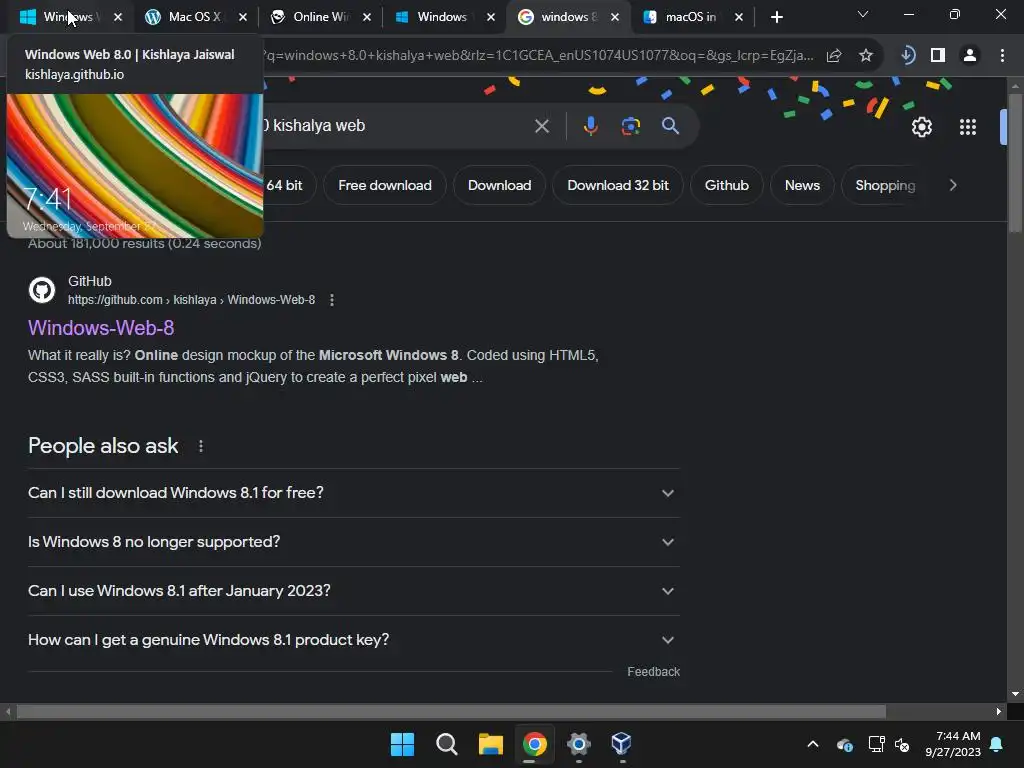
Task: Click the OneDrive cloud tray icon
Action: [844, 744]
